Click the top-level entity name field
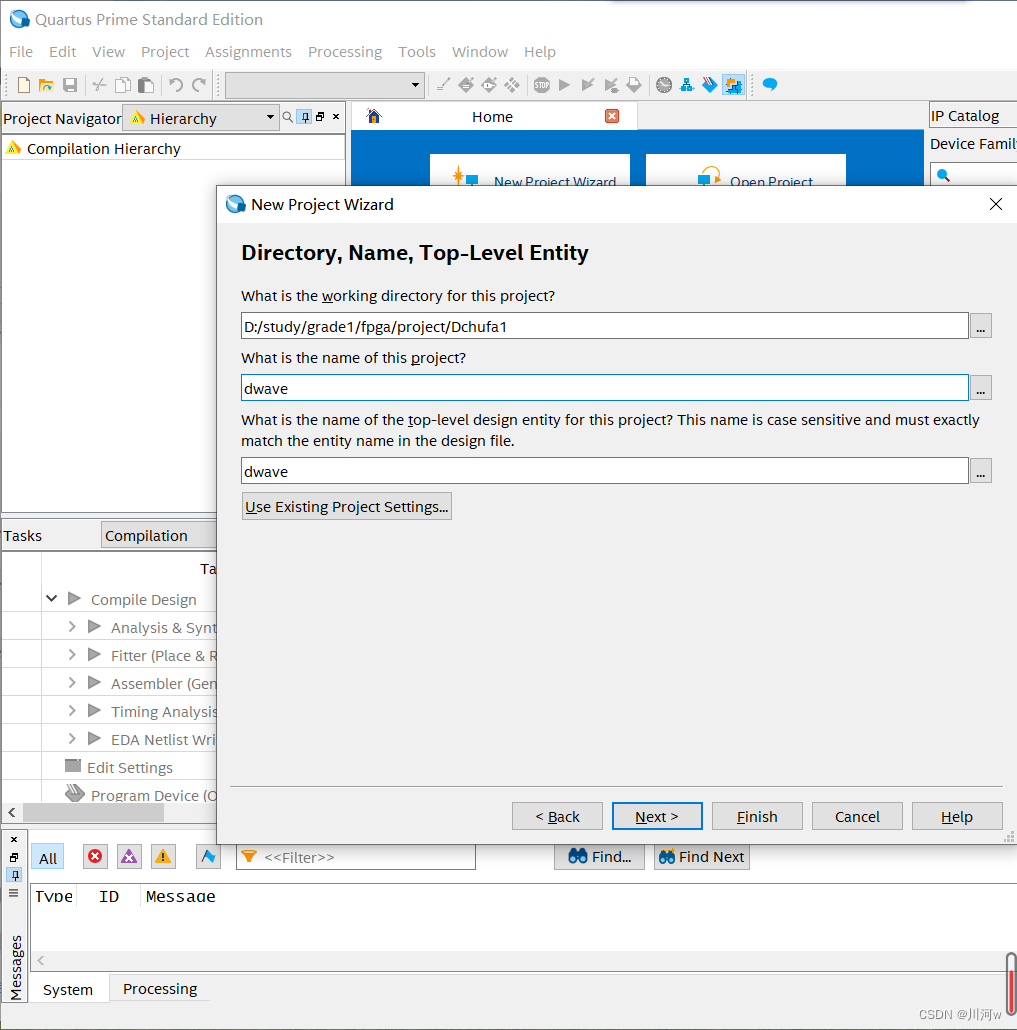 (x=604, y=471)
